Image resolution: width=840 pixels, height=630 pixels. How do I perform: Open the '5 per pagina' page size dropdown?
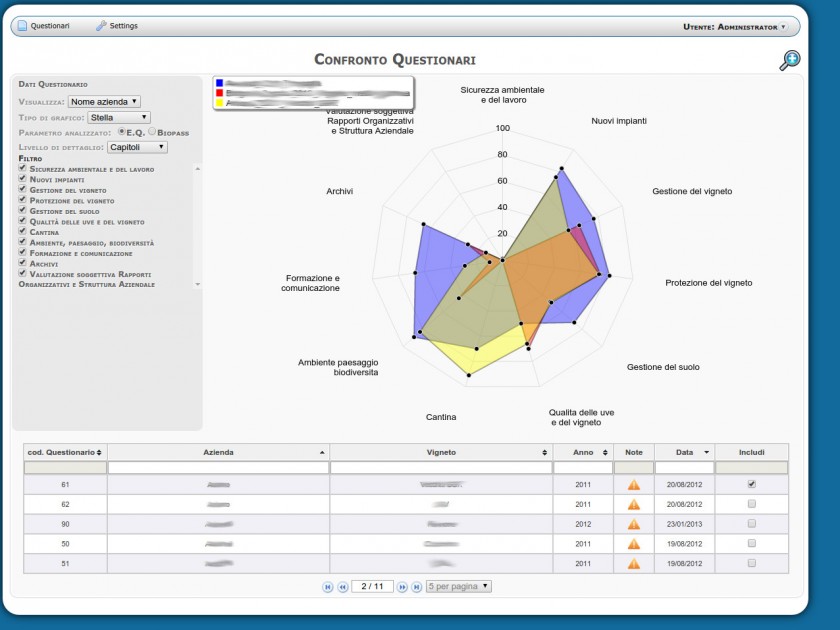(458, 587)
